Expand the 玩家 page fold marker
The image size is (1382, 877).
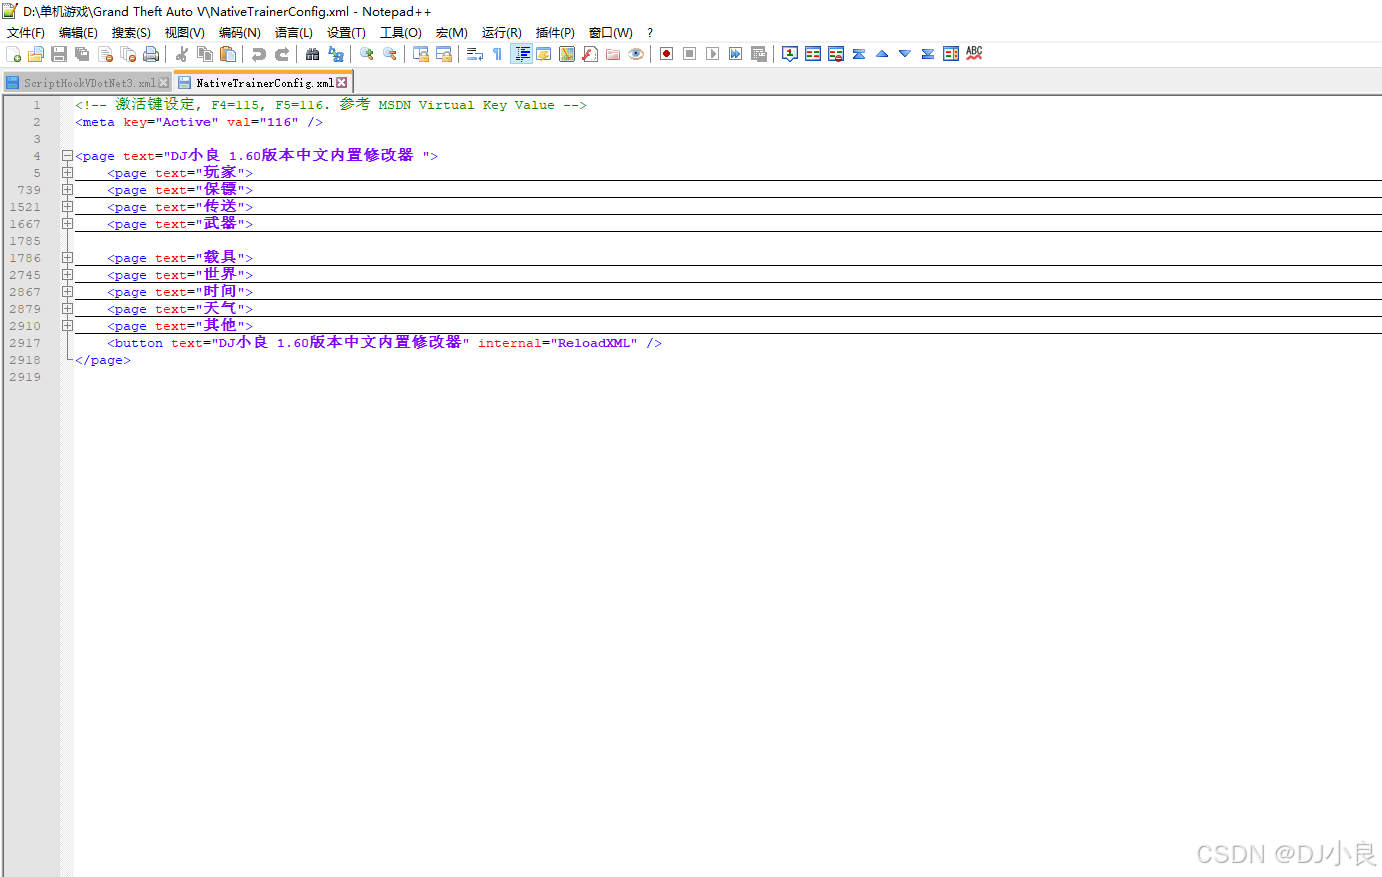[x=67, y=173]
